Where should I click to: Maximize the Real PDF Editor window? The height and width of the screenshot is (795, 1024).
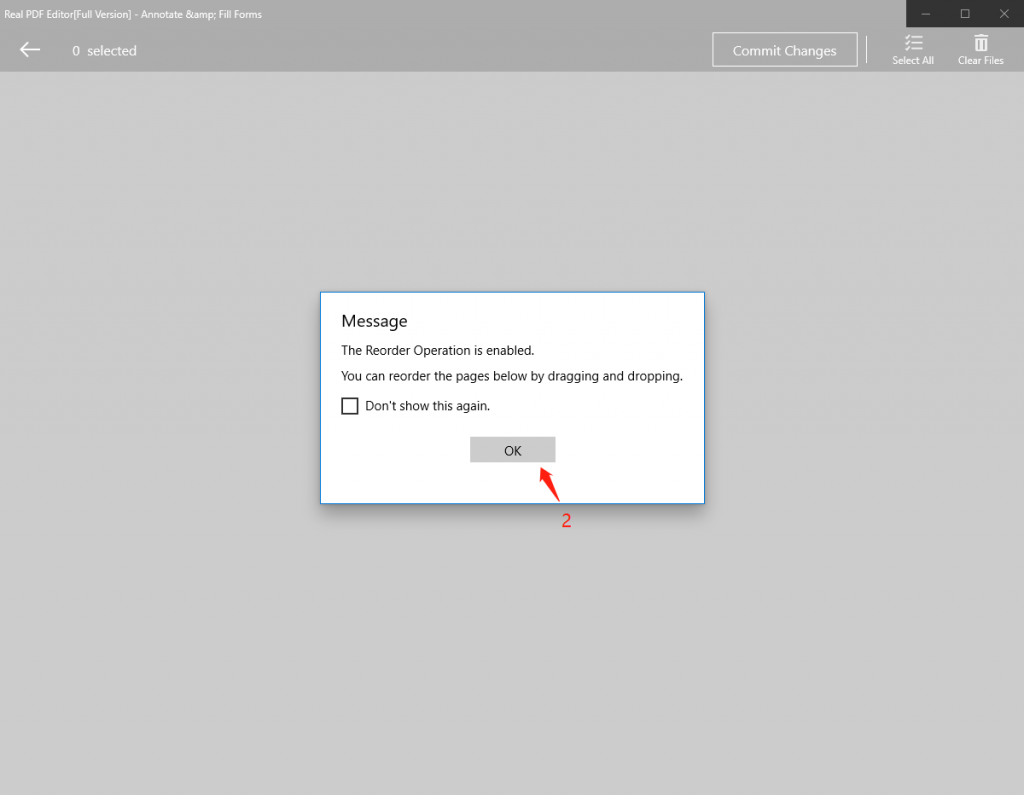coord(965,14)
